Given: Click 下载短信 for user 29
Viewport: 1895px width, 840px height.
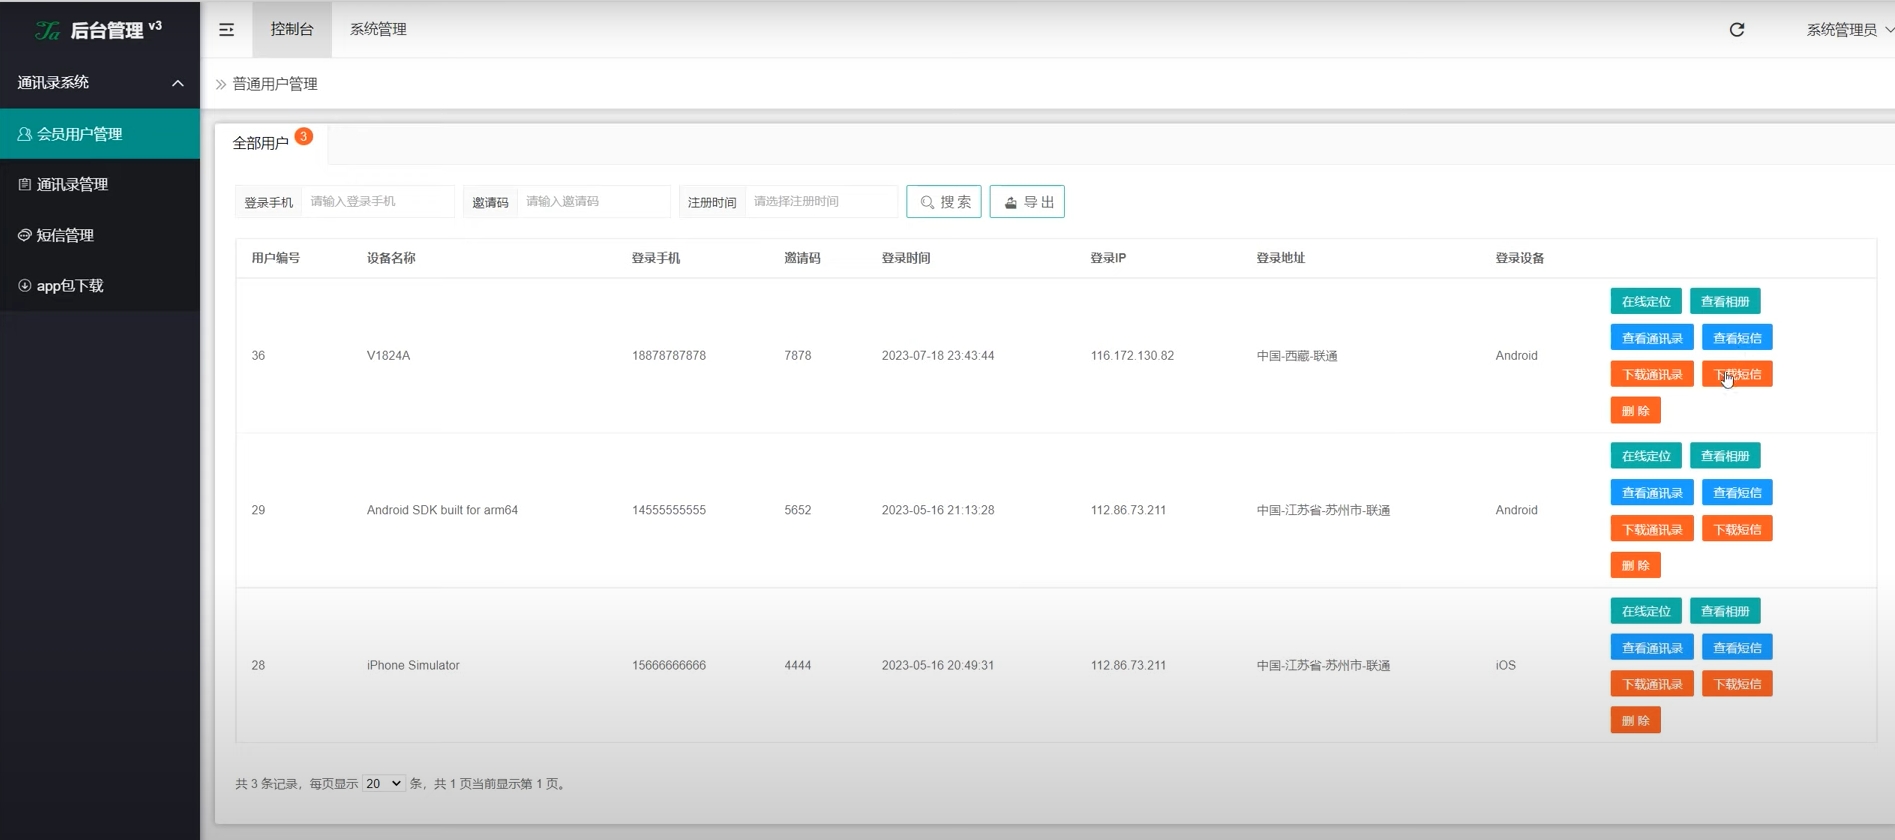Looking at the screenshot, I should (x=1737, y=529).
